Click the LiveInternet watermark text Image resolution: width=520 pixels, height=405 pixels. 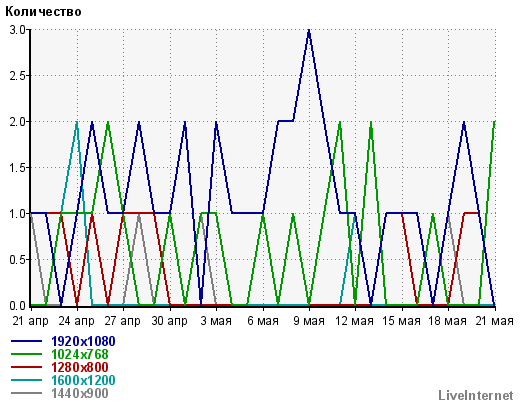[x=476, y=396]
